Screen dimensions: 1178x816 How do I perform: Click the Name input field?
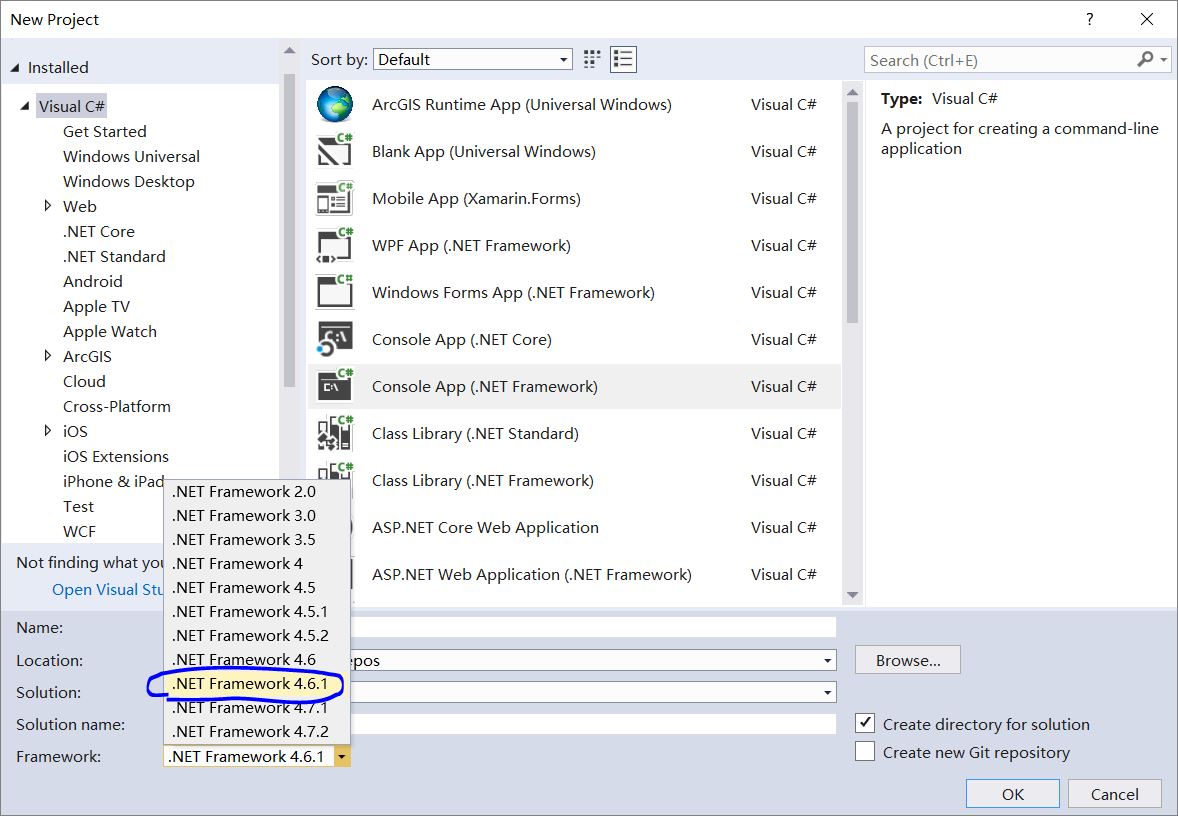click(593, 627)
